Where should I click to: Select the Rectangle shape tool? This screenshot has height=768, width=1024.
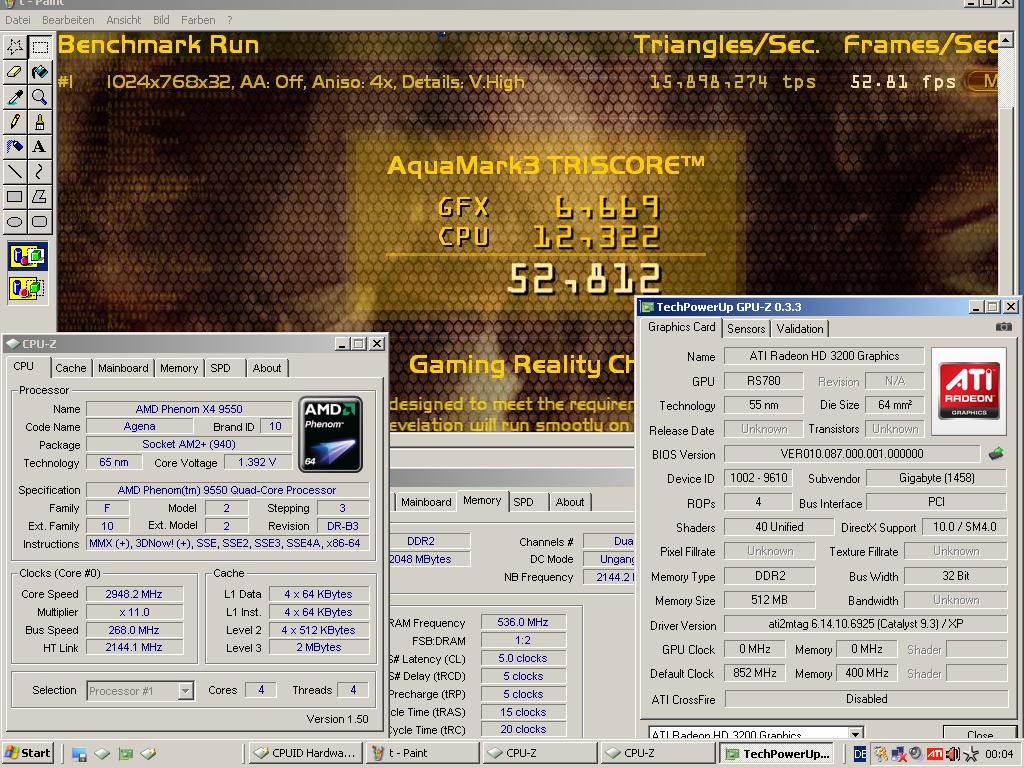[15, 196]
